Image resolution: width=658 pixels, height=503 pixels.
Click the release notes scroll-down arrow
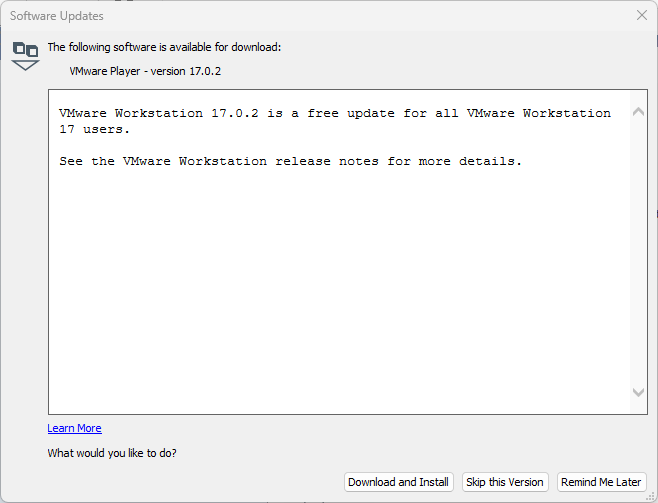(x=638, y=392)
